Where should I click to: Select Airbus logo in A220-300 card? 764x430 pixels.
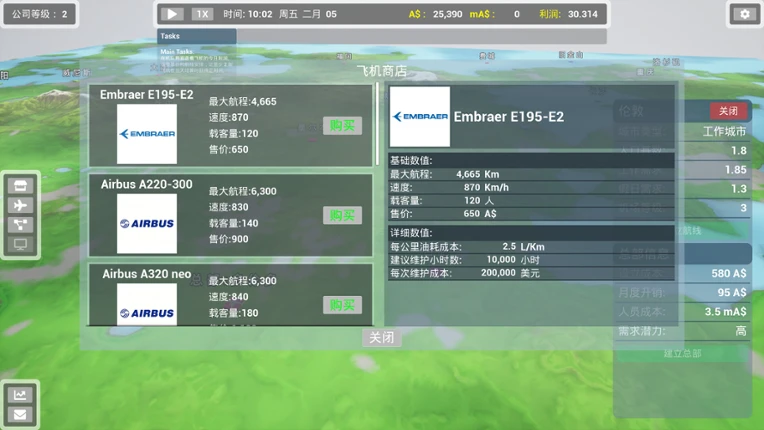(147, 224)
